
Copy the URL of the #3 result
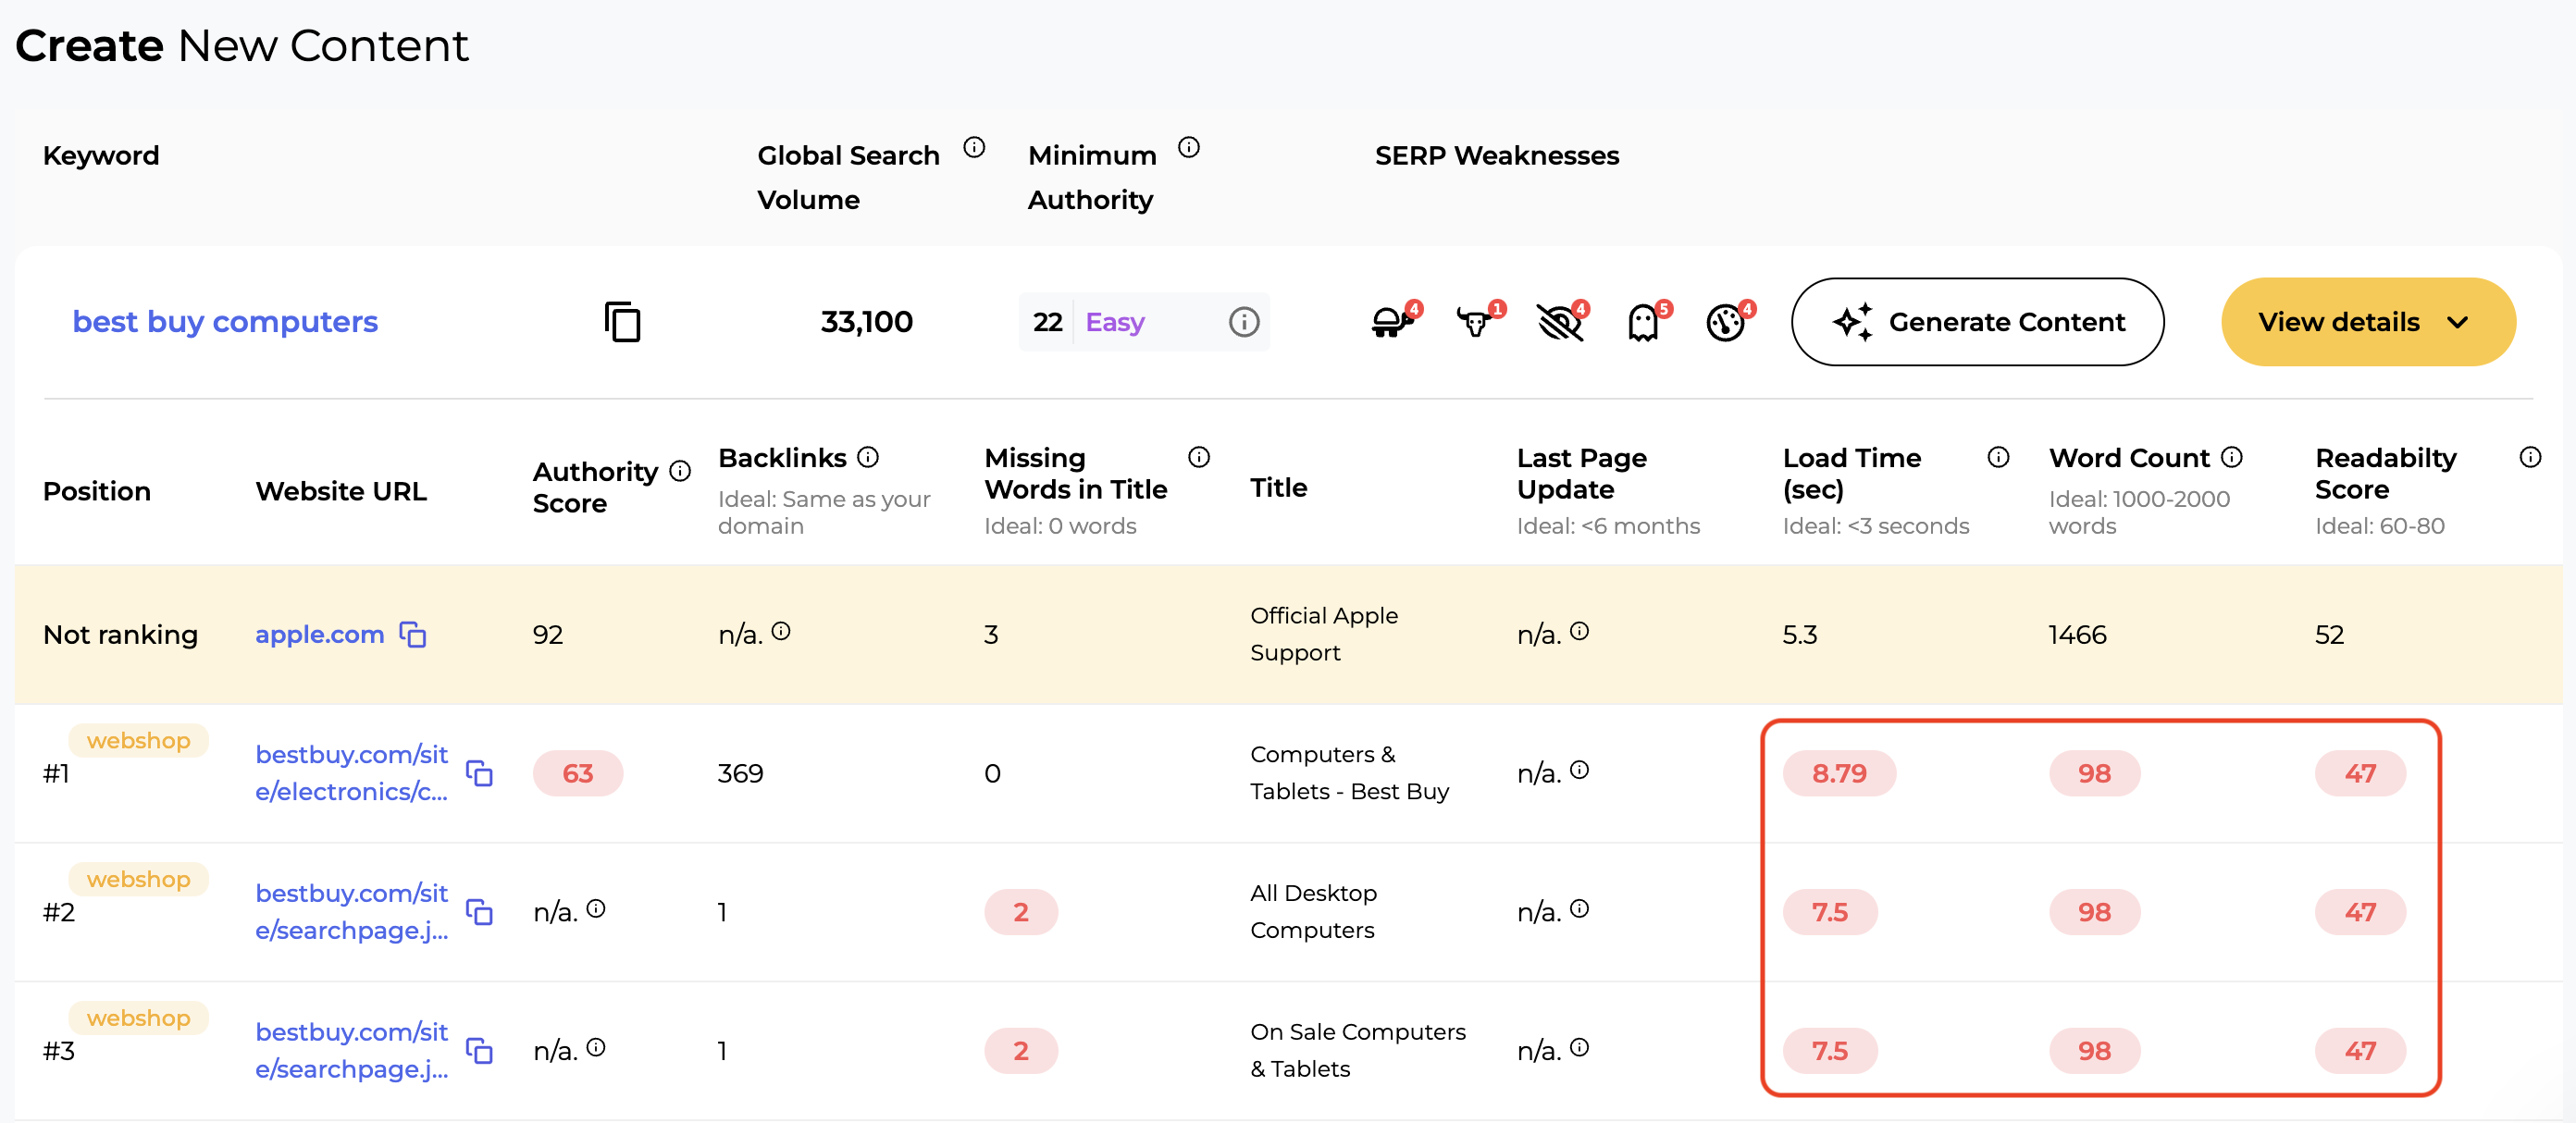(479, 1050)
